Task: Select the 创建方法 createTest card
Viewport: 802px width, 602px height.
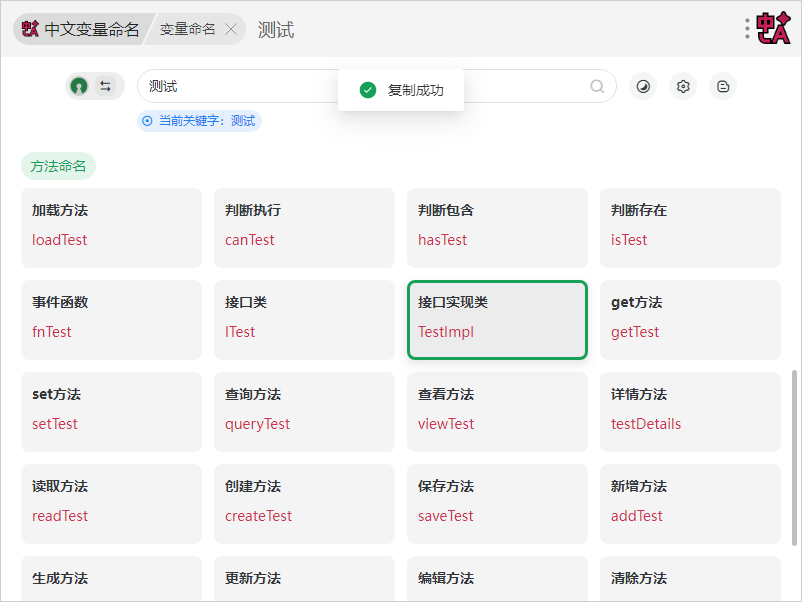Action: (304, 504)
